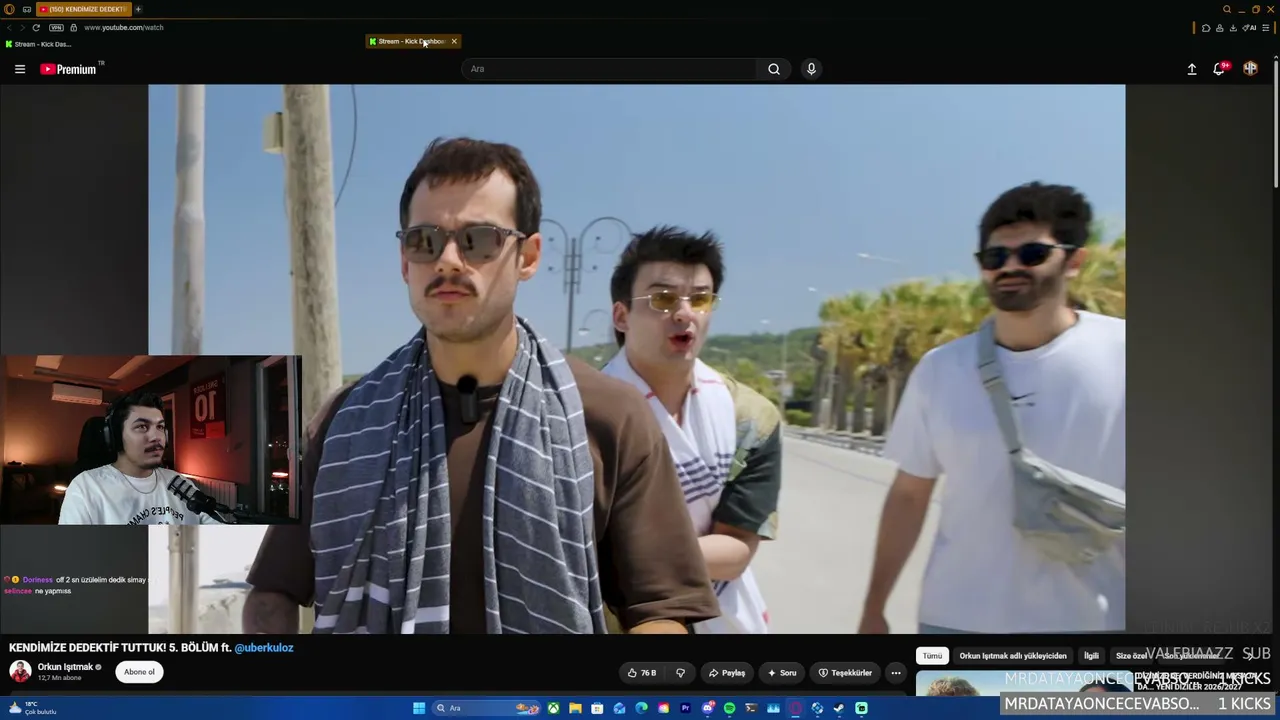Reload the YouTube page
1280x720 pixels.
(x=36, y=27)
